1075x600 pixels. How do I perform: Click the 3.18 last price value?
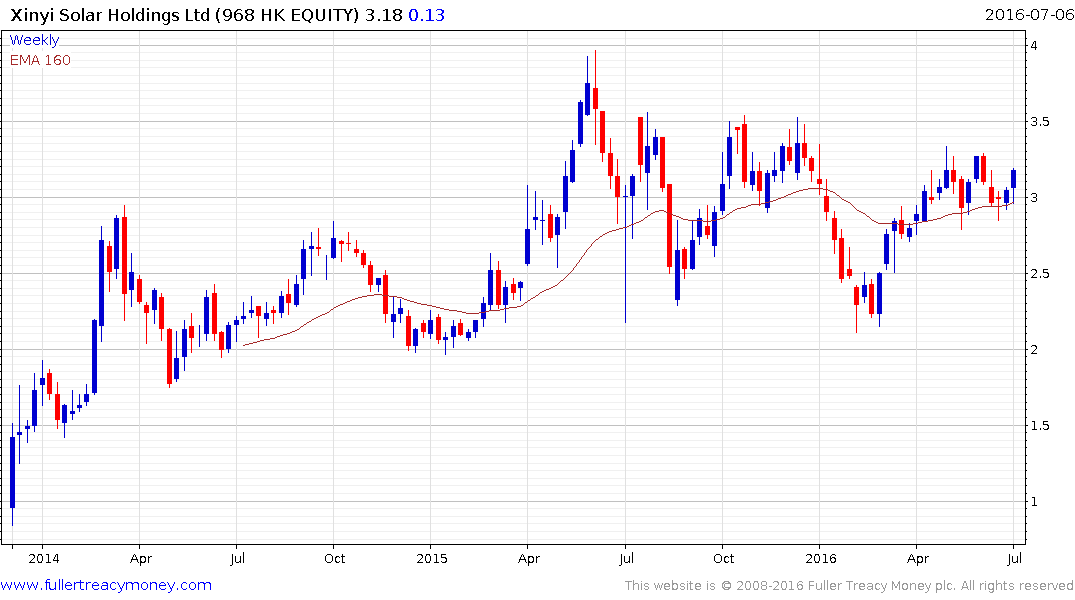[383, 14]
